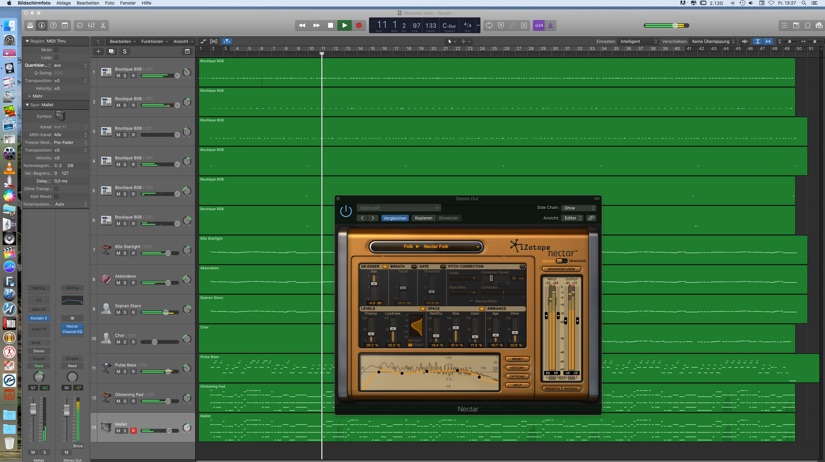Image resolution: width=825 pixels, height=462 pixels.
Task: Click the Chor track volume slider
Action: 160,342
